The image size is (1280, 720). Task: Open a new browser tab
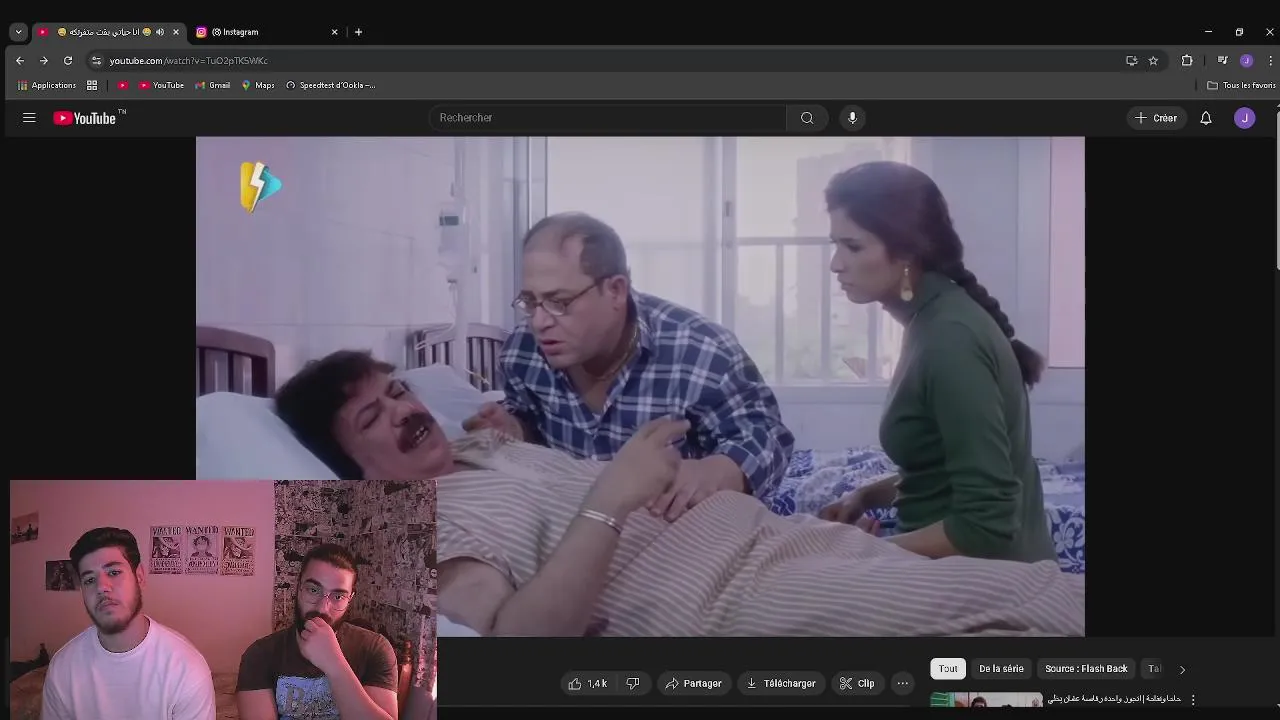point(358,32)
